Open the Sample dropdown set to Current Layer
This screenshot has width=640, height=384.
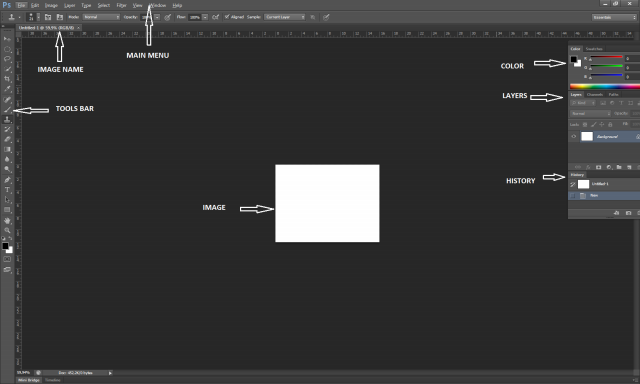[x=284, y=17]
